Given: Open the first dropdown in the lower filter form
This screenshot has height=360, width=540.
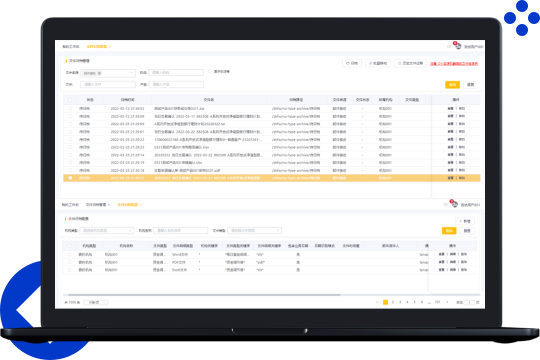Looking at the screenshot, I should pos(107,230).
